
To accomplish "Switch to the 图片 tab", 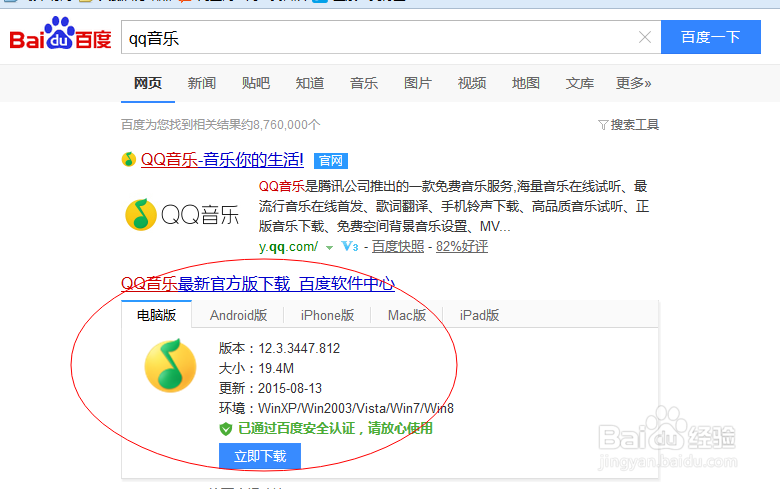I will coord(417,83).
